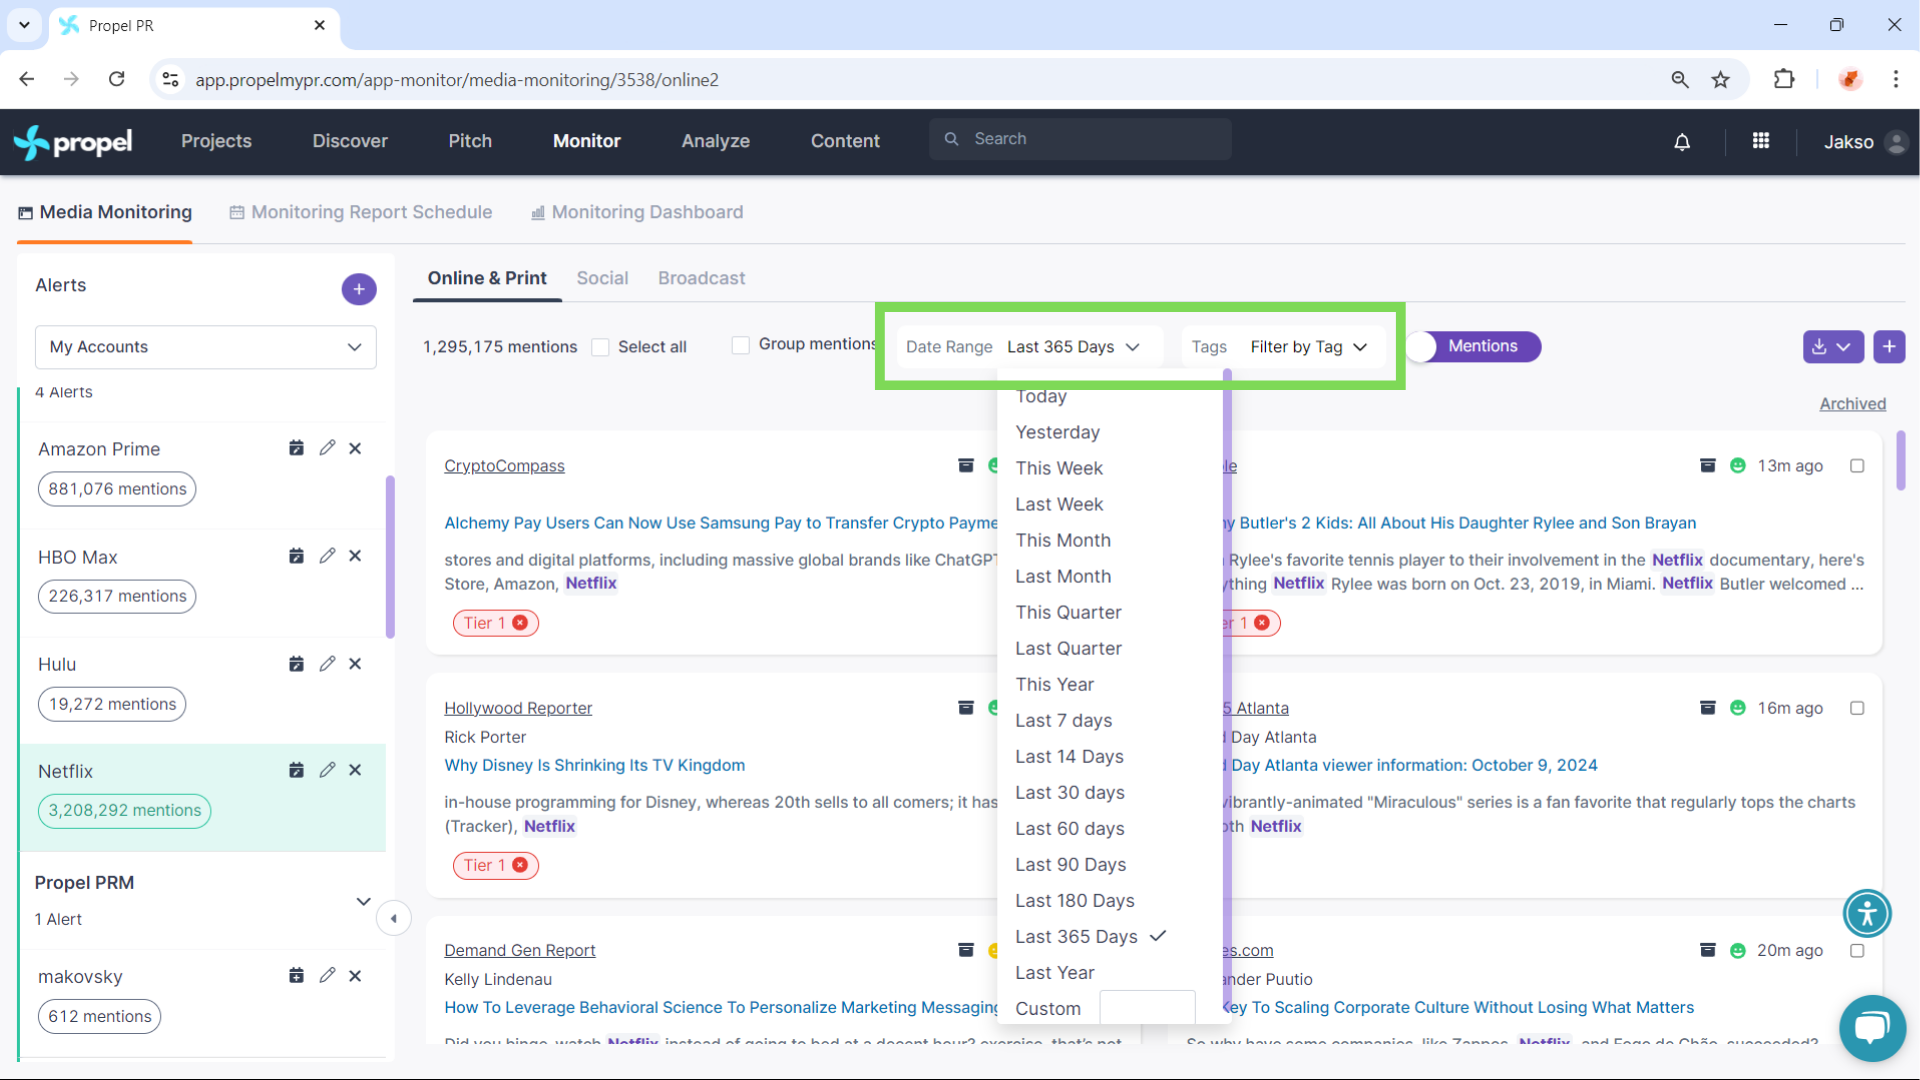The height and width of the screenshot is (1080, 1920).
Task: Open the notifications bell
Action: click(x=1682, y=142)
